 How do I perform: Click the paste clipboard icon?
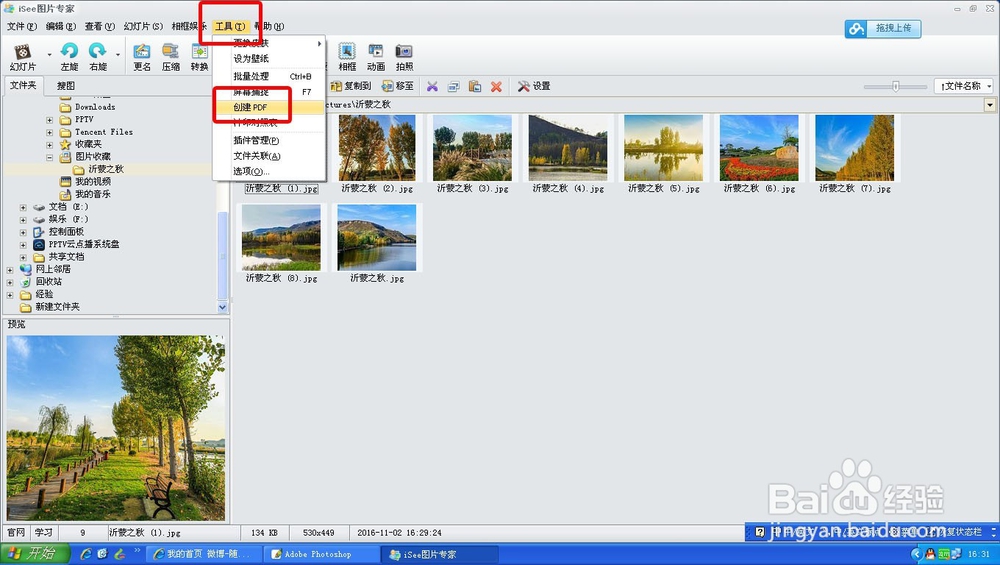[474, 86]
